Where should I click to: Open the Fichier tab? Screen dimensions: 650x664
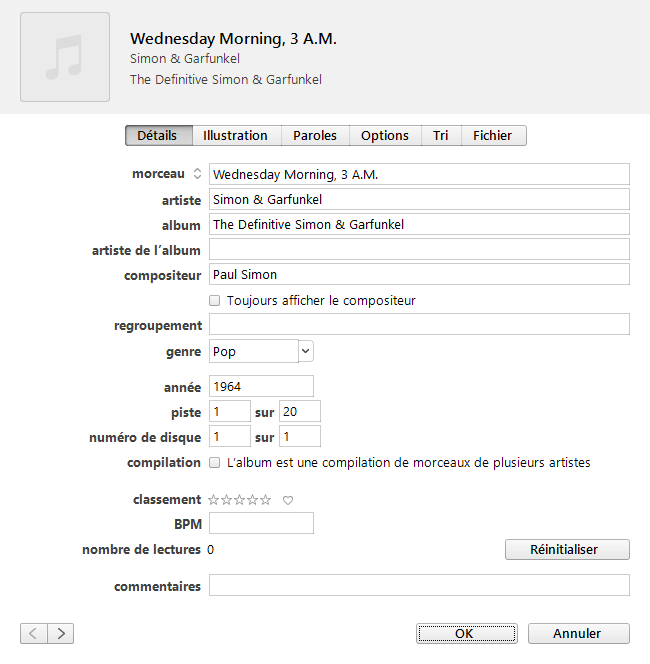coord(494,136)
